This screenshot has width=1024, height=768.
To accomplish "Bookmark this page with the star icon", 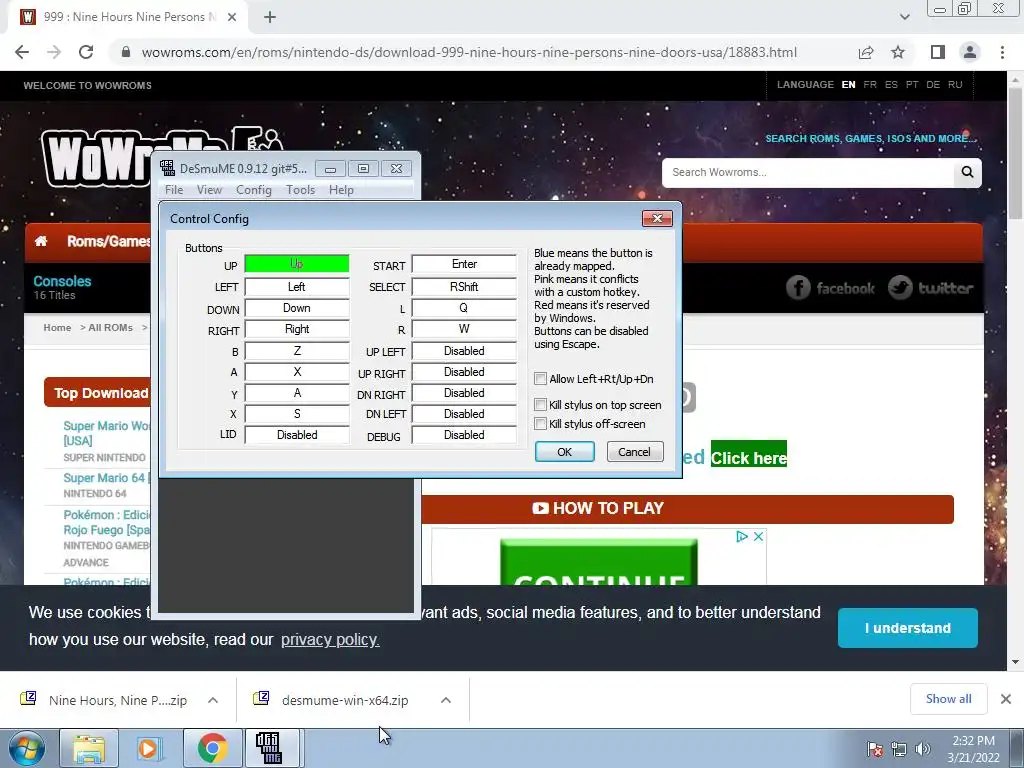I will [x=898, y=52].
